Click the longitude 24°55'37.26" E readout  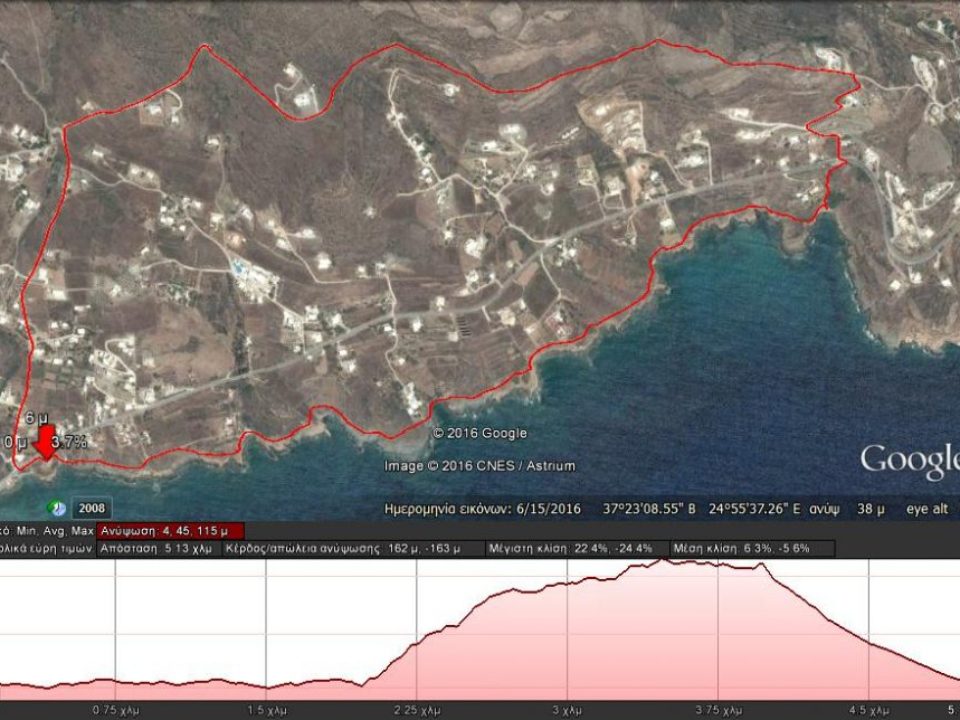754,509
